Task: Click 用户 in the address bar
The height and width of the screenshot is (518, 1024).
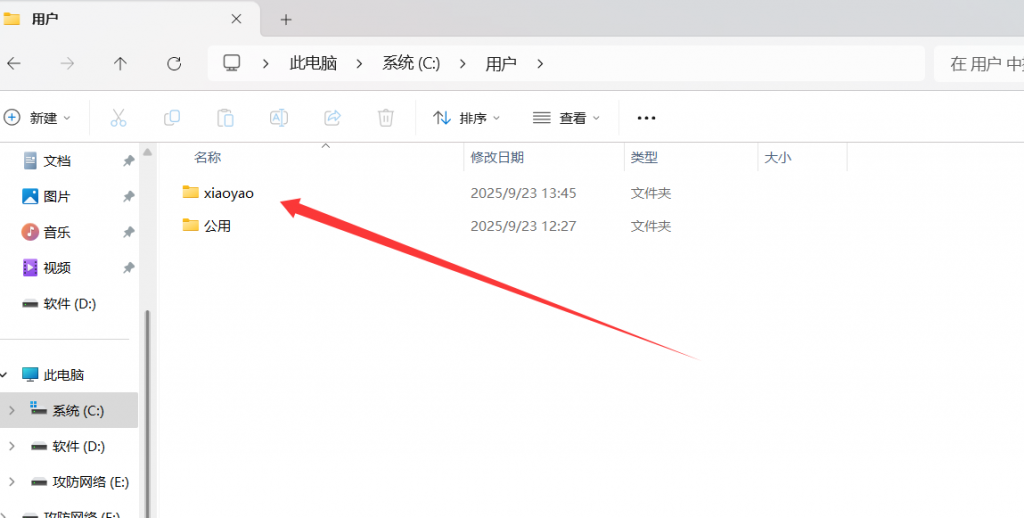Action: (501, 63)
